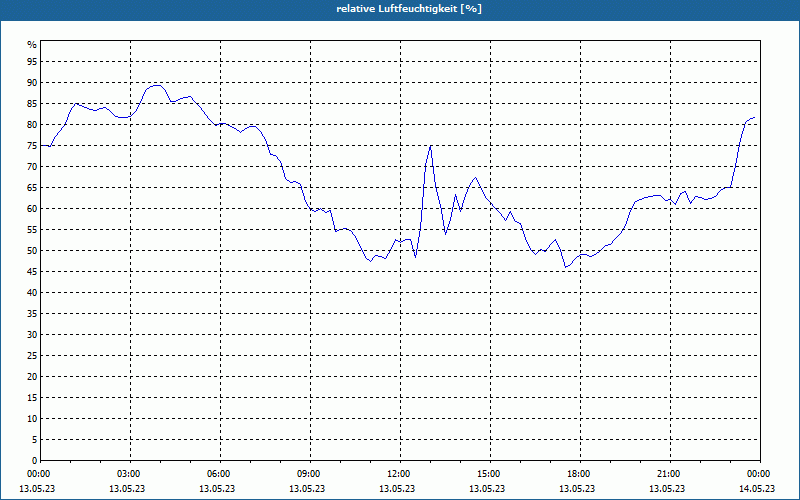Click the humidity peak near 75% at 13:00
The width and height of the screenshot is (800, 500).
pos(431,146)
